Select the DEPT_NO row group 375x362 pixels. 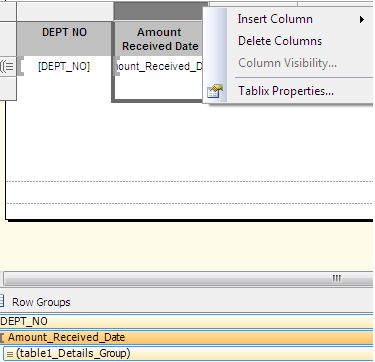click(x=186, y=321)
